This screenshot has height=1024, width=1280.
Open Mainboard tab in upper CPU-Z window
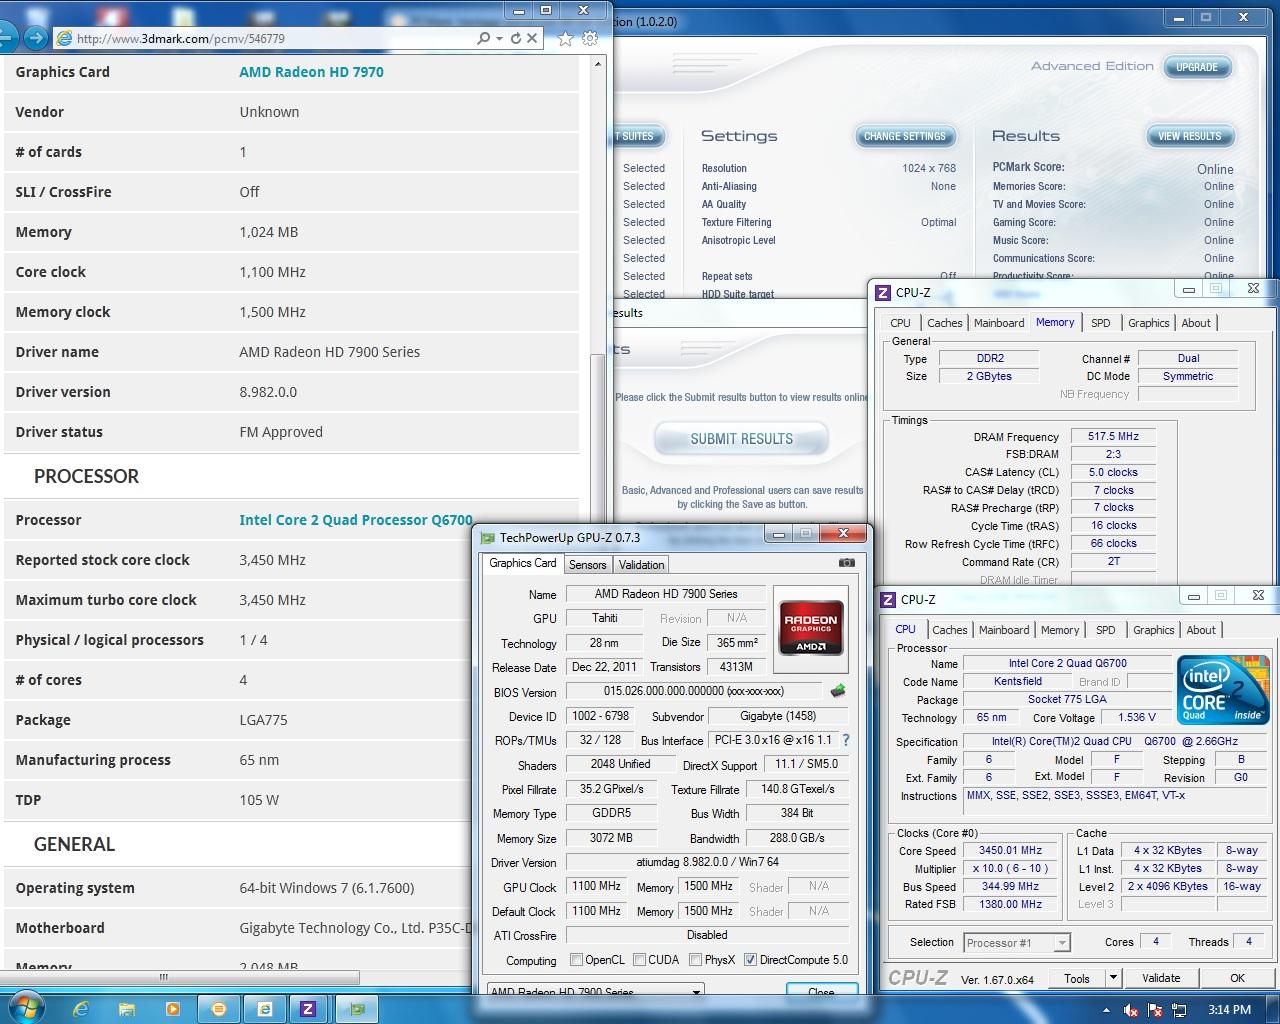coord(999,323)
